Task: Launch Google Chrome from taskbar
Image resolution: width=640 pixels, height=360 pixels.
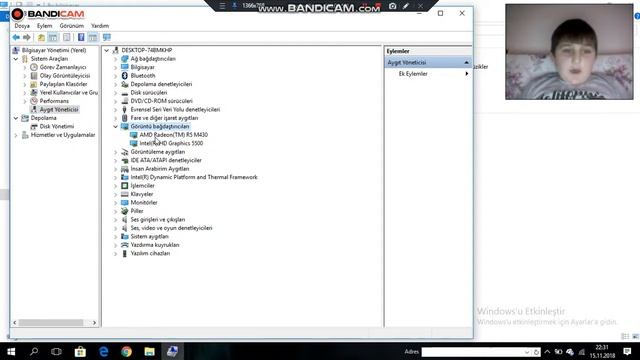Action: pos(127,351)
